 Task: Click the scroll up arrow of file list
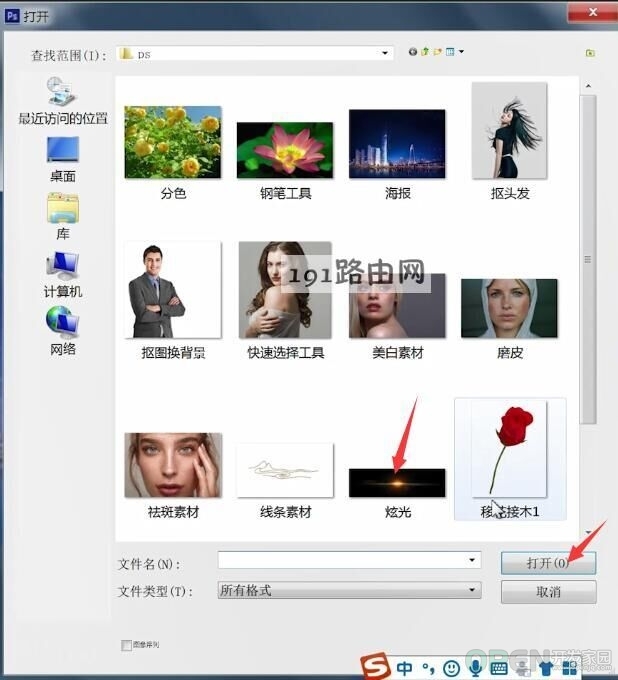588,86
